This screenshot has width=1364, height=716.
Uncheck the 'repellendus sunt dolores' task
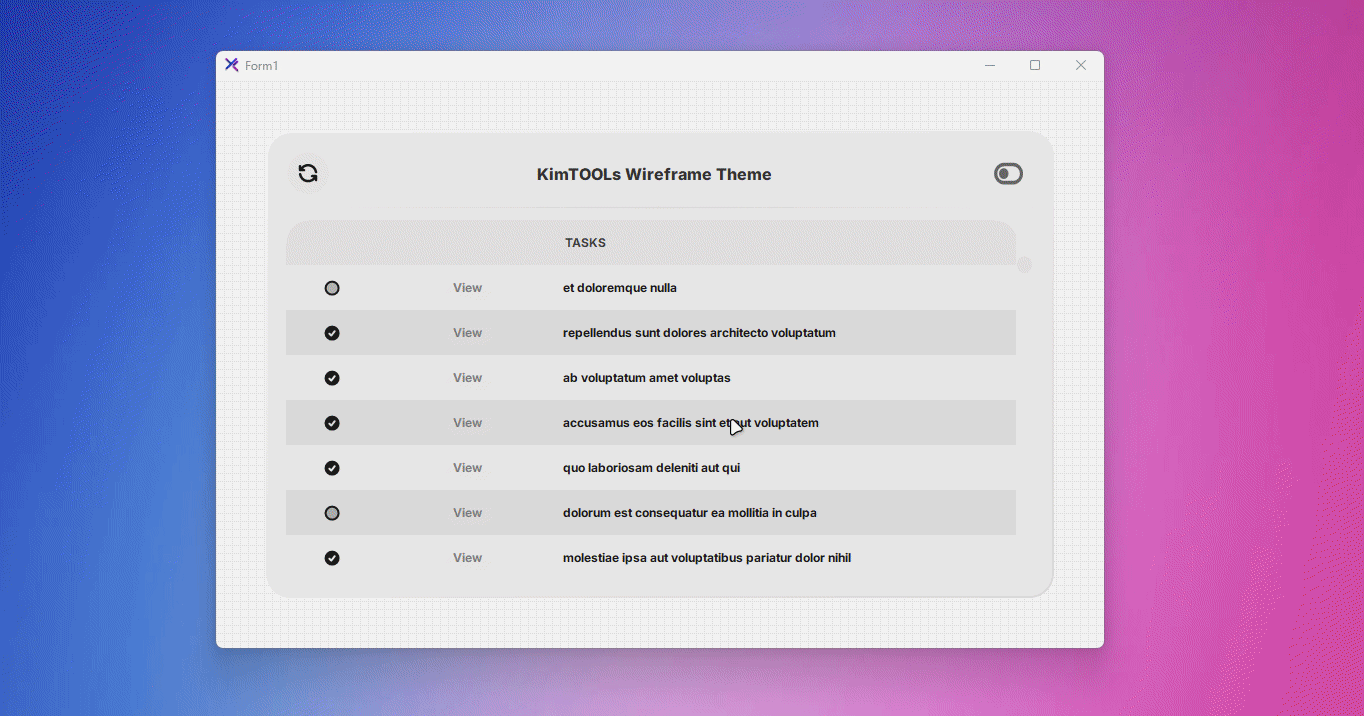pos(332,333)
